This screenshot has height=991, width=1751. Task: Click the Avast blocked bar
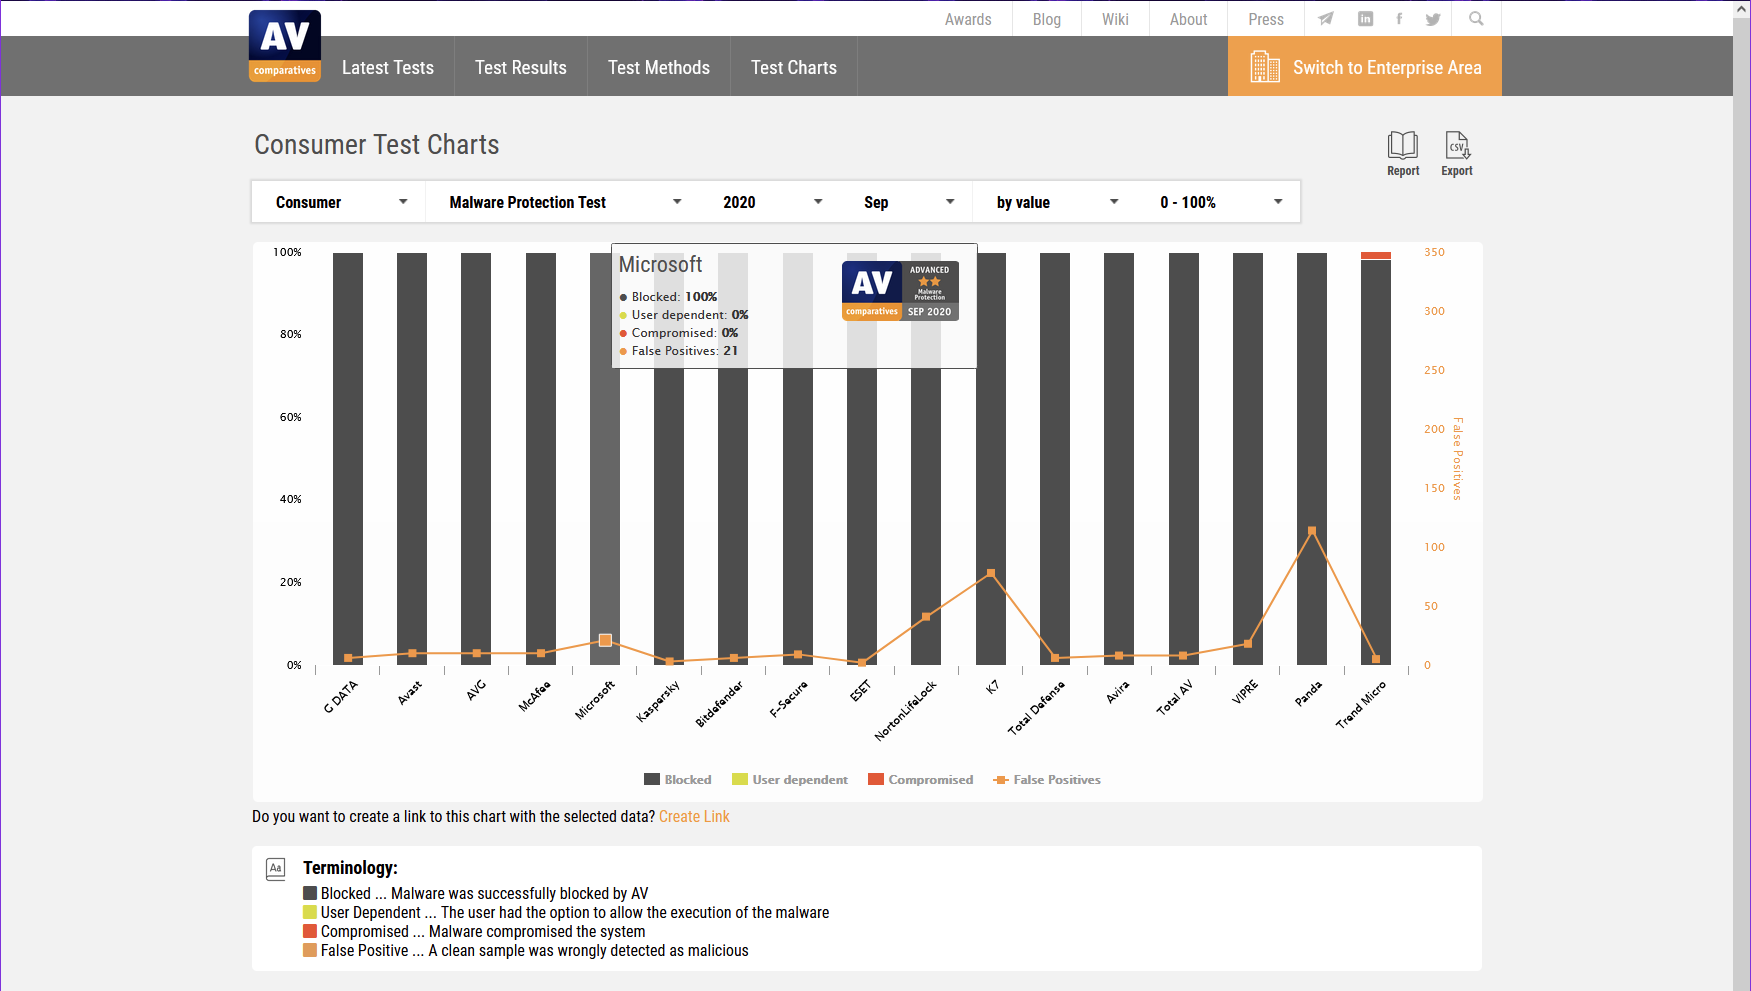[412, 459]
